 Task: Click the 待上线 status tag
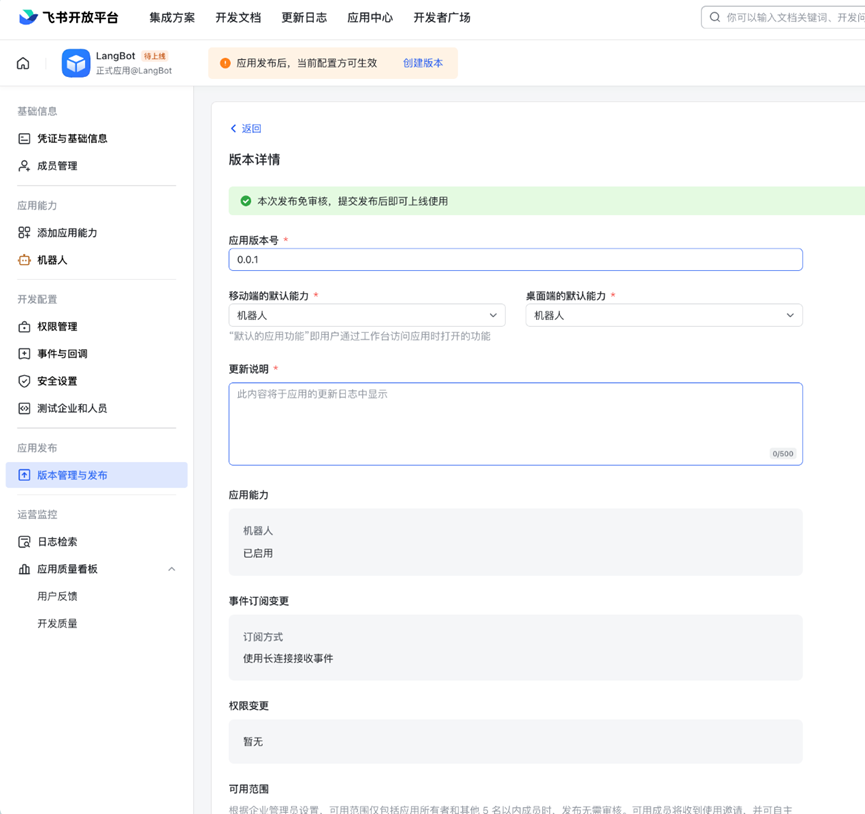(154, 56)
